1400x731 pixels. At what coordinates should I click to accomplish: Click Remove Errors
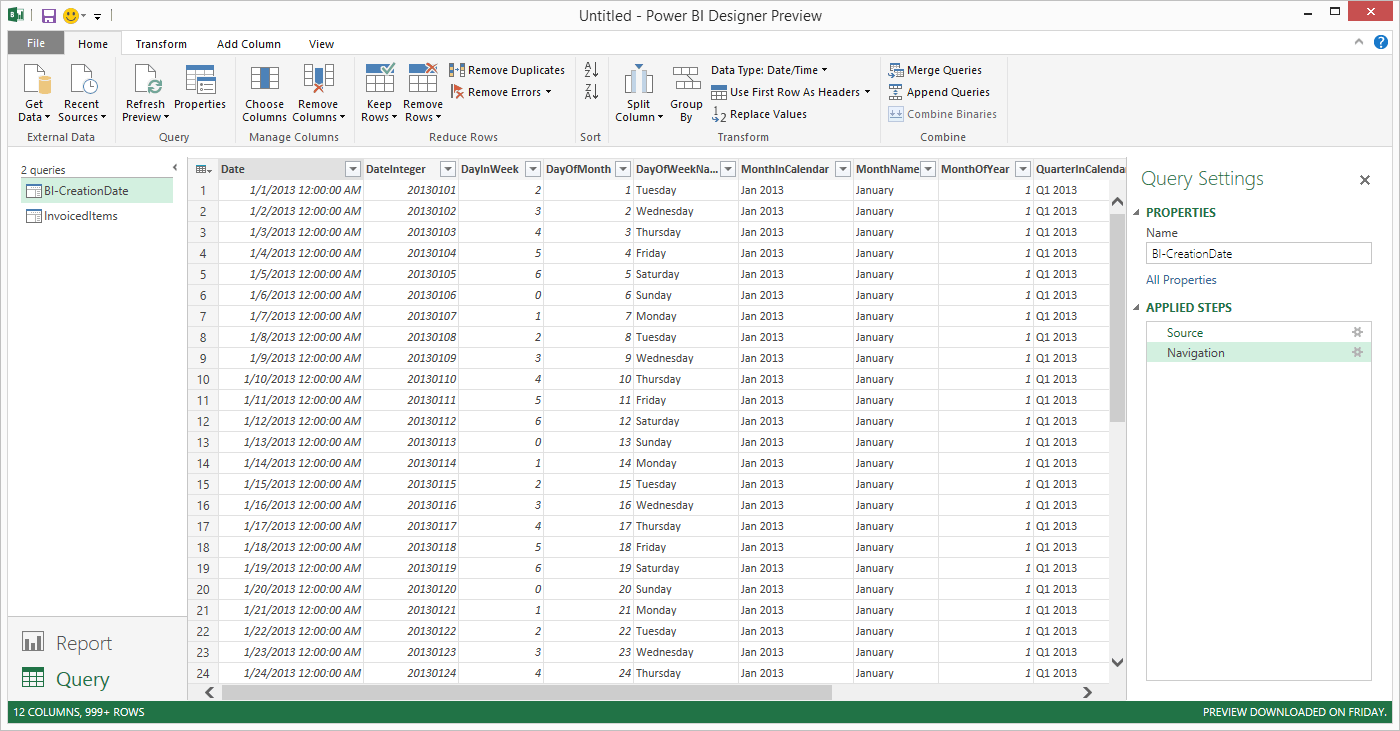pos(500,92)
